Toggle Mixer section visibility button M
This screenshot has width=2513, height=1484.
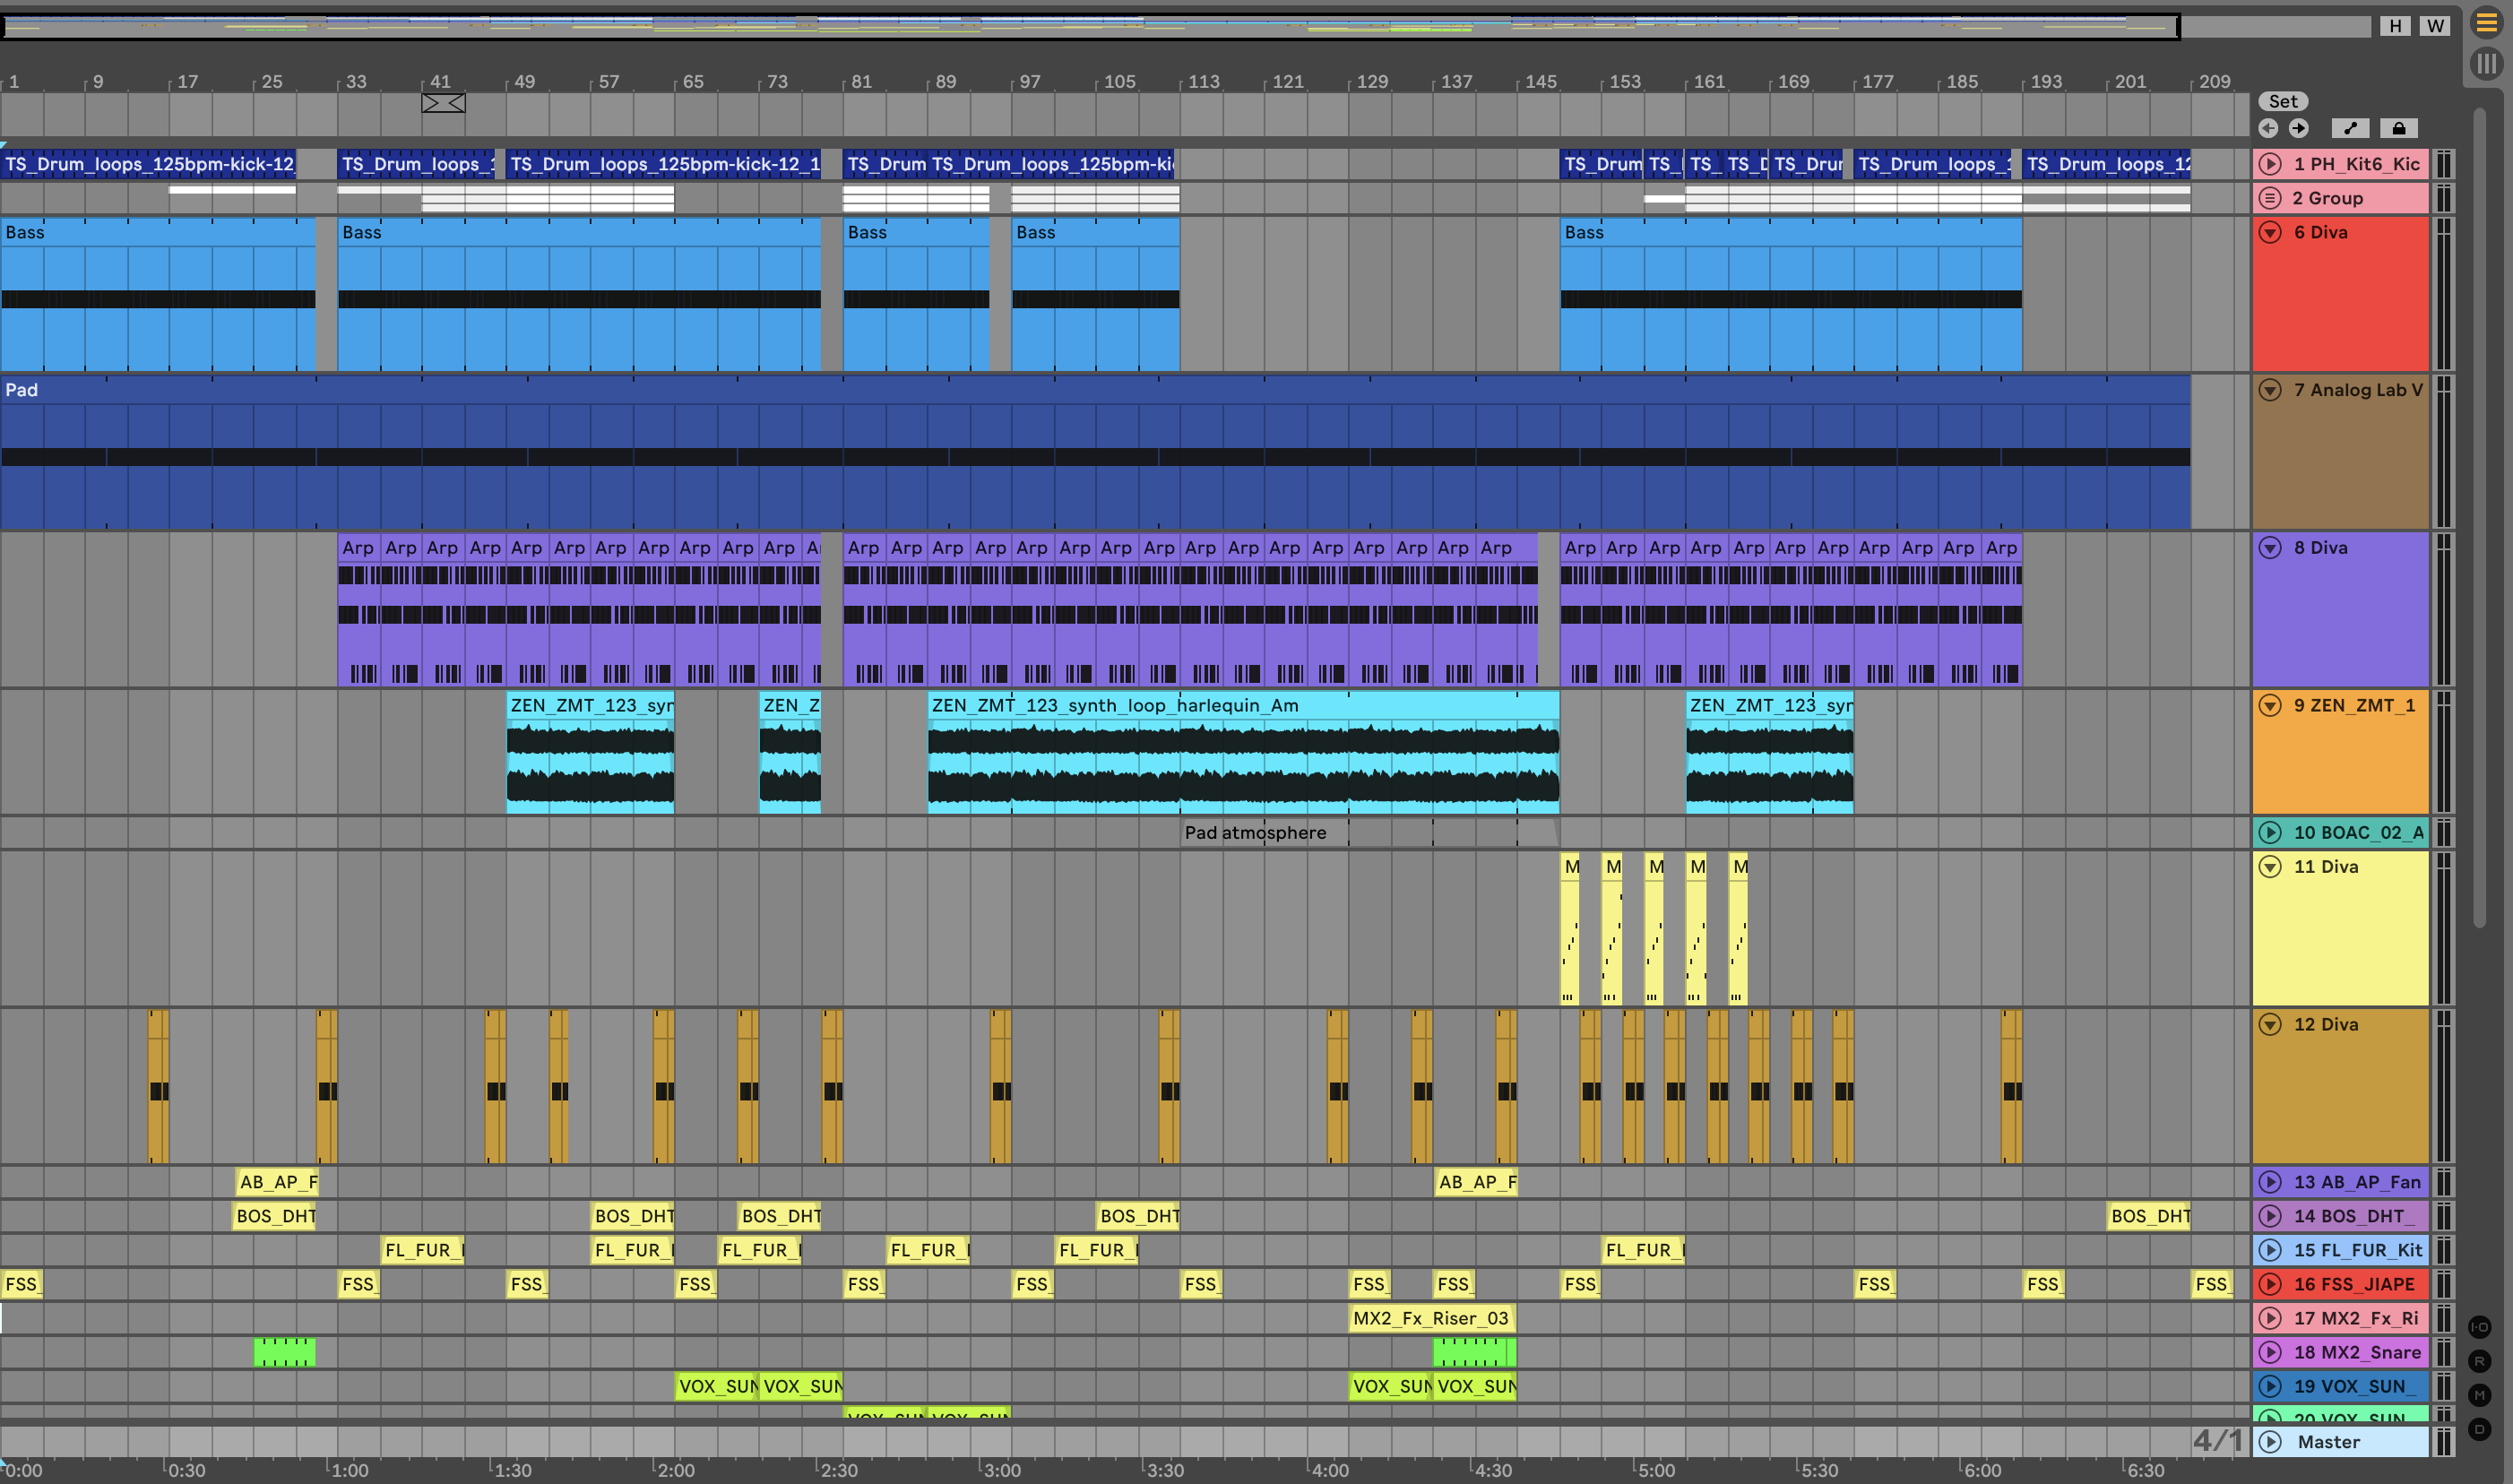tap(2480, 1395)
